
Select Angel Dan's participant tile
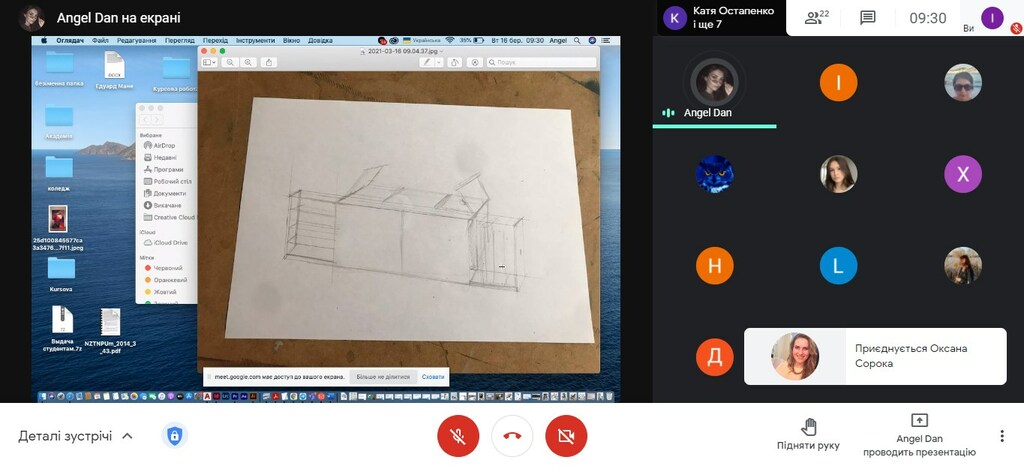click(714, 88)
